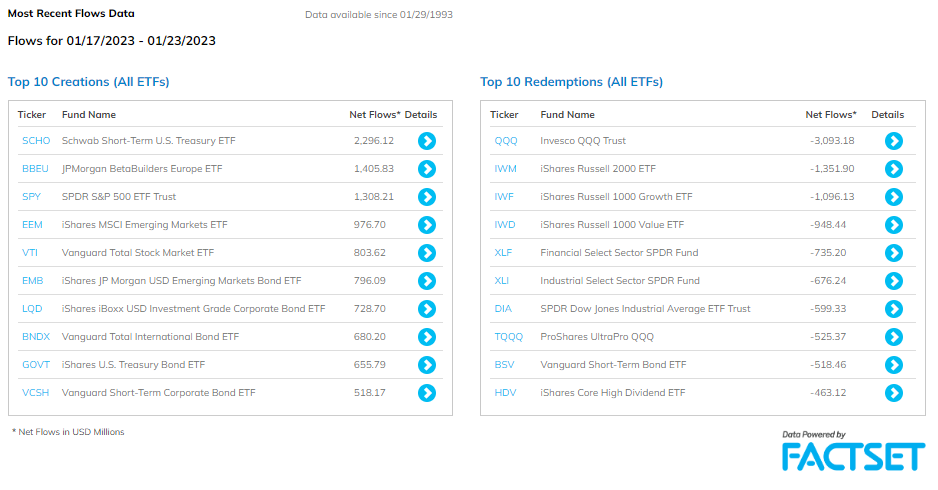The width and height of the screenshot is (938, 490).
Task: Select JPMorgan BetaBuilders Europe ETF name
Action: (142, 169)
